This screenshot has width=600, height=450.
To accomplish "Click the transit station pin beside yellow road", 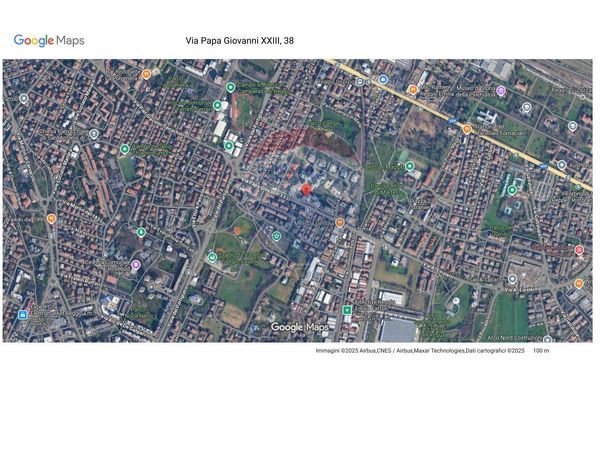I will tap(360, 82).
